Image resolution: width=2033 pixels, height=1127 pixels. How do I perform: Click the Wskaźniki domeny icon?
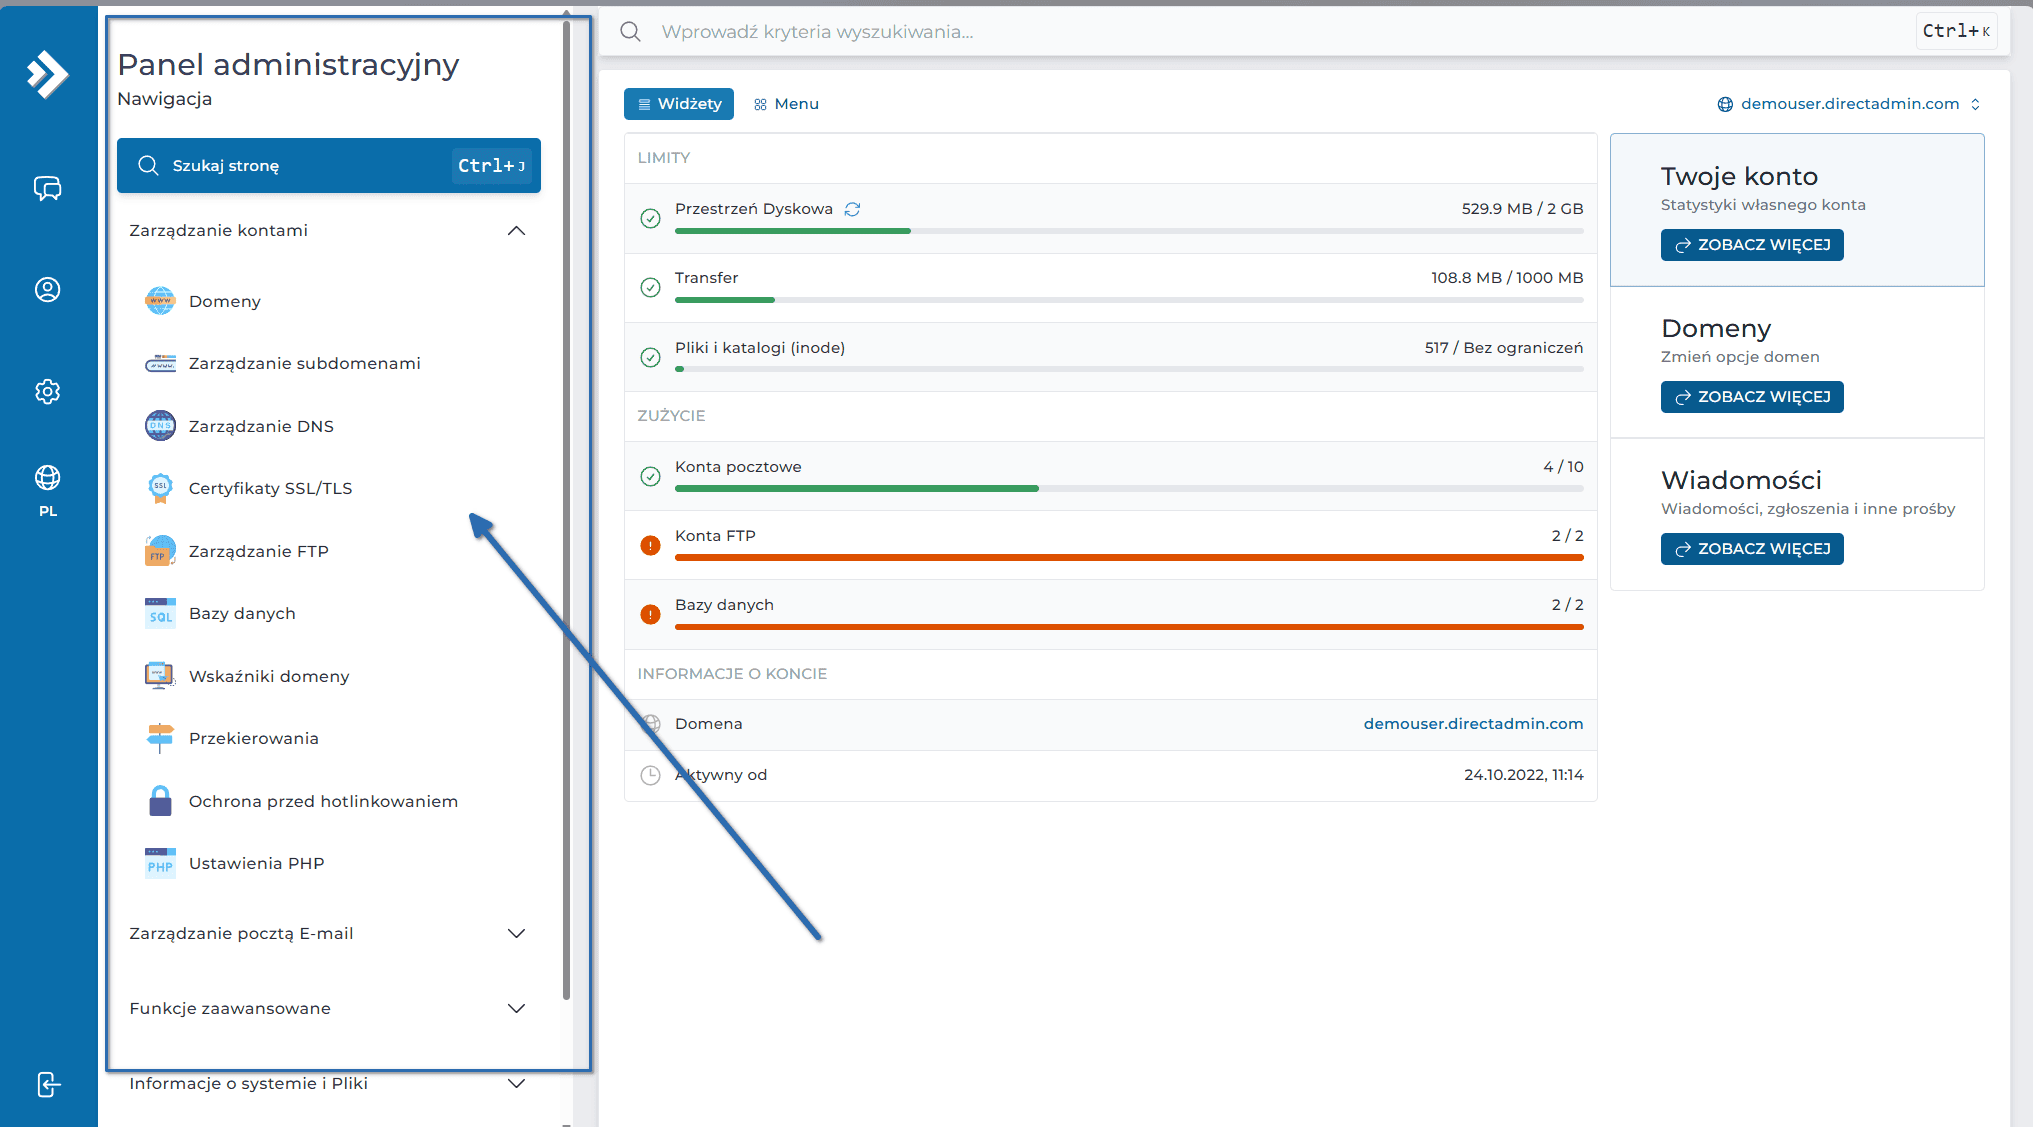pos(160,676)
